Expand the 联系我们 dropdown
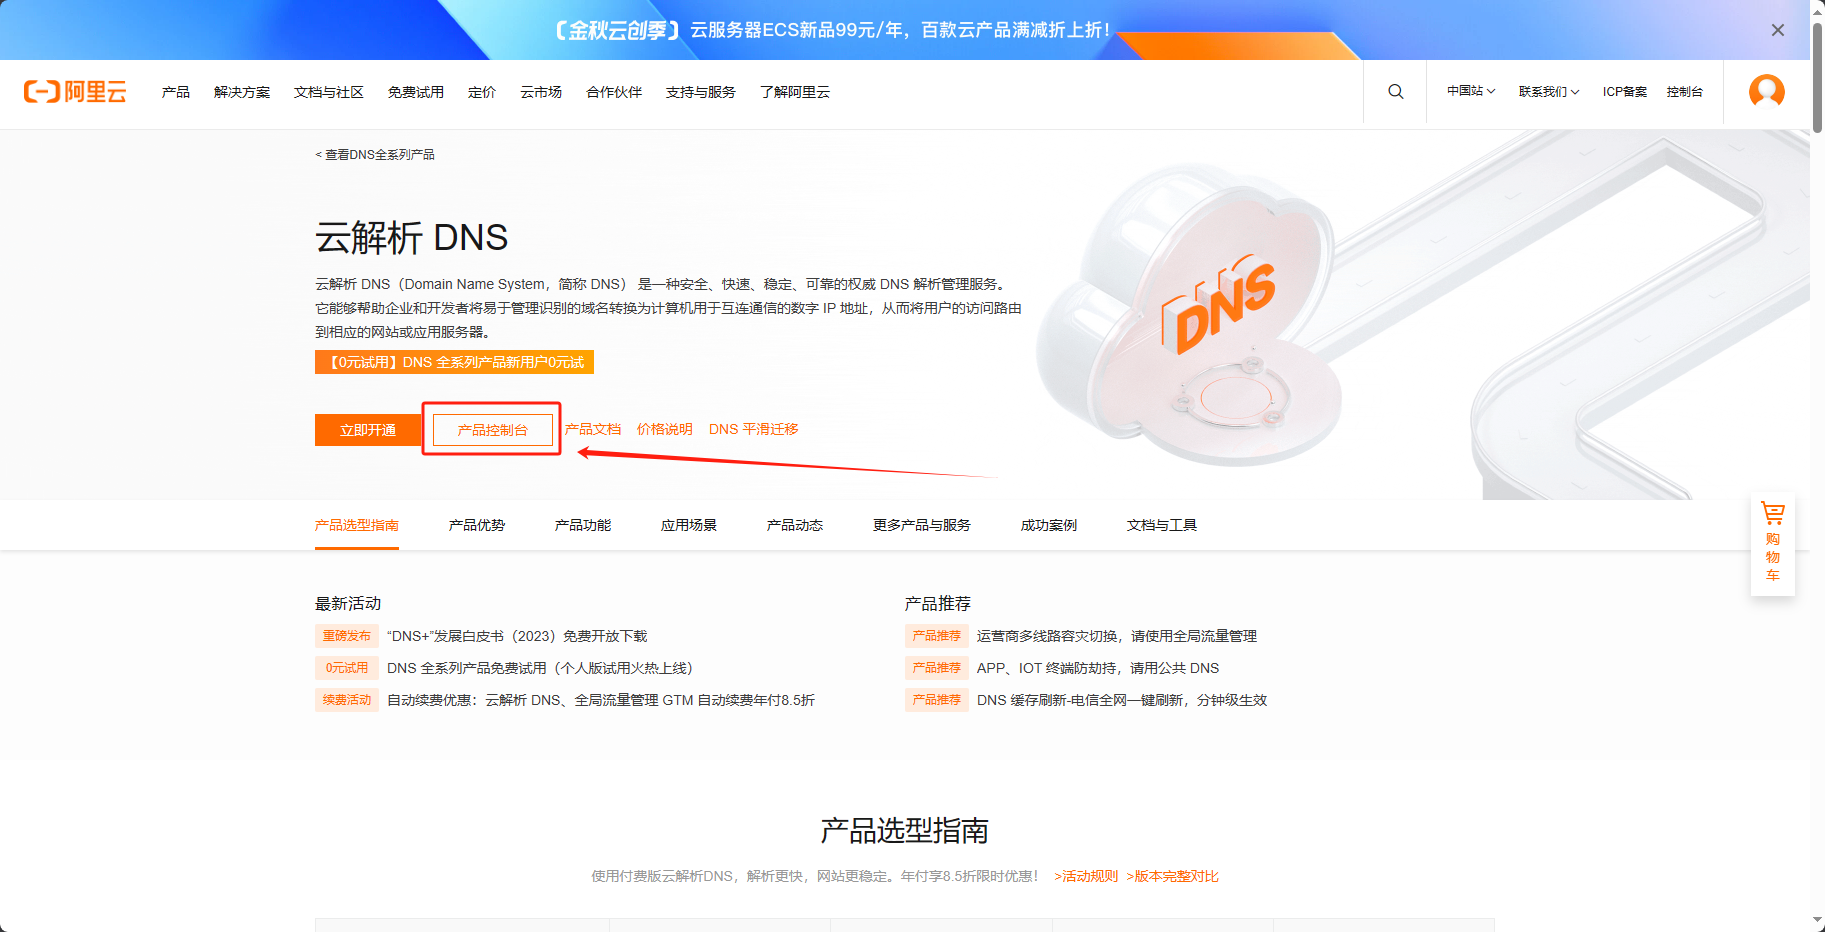The width and height of the screenshot is (1825, 932). click(x=1549, y=92)
